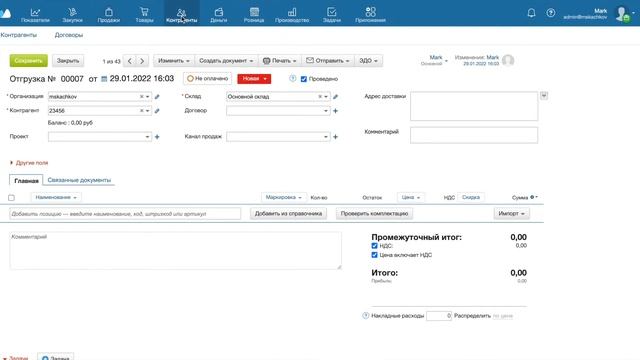Open the Закупки section icon
640x360 pixels.
[x=72, y=12]
